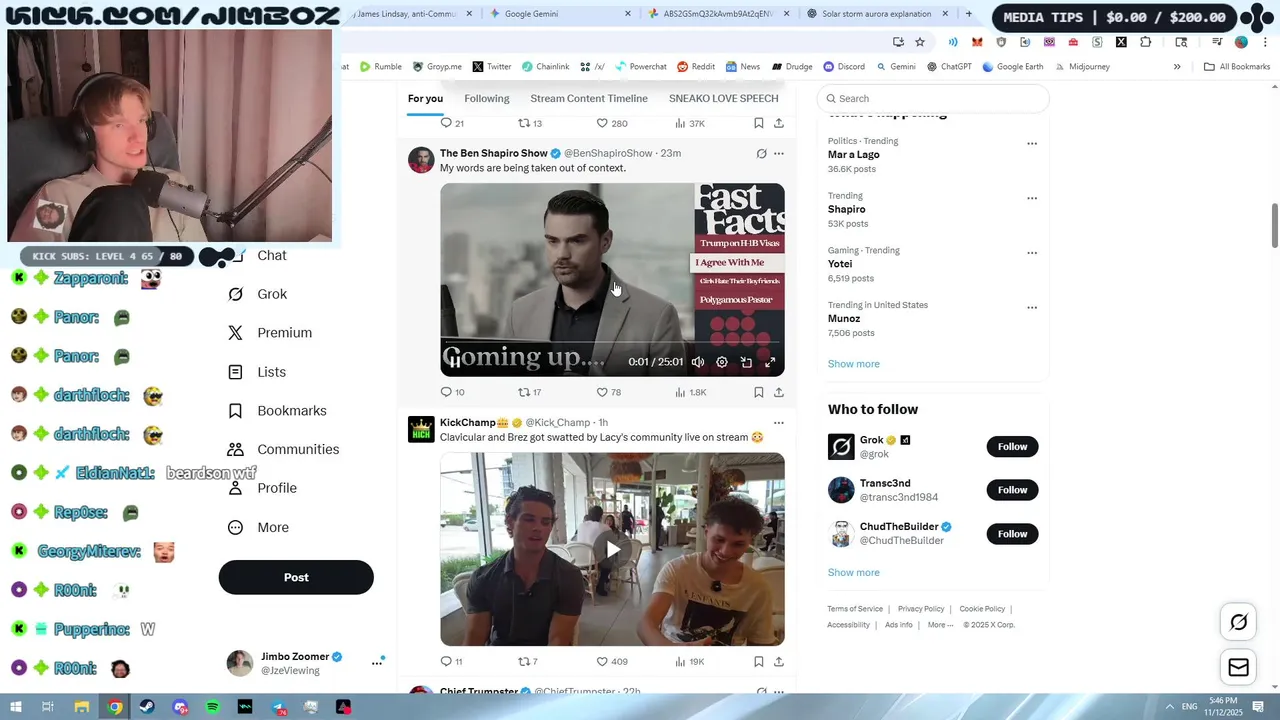Bookmark this page with the star icon
The width and height of the screenshot is (1280, 720).
coord(920,42)
